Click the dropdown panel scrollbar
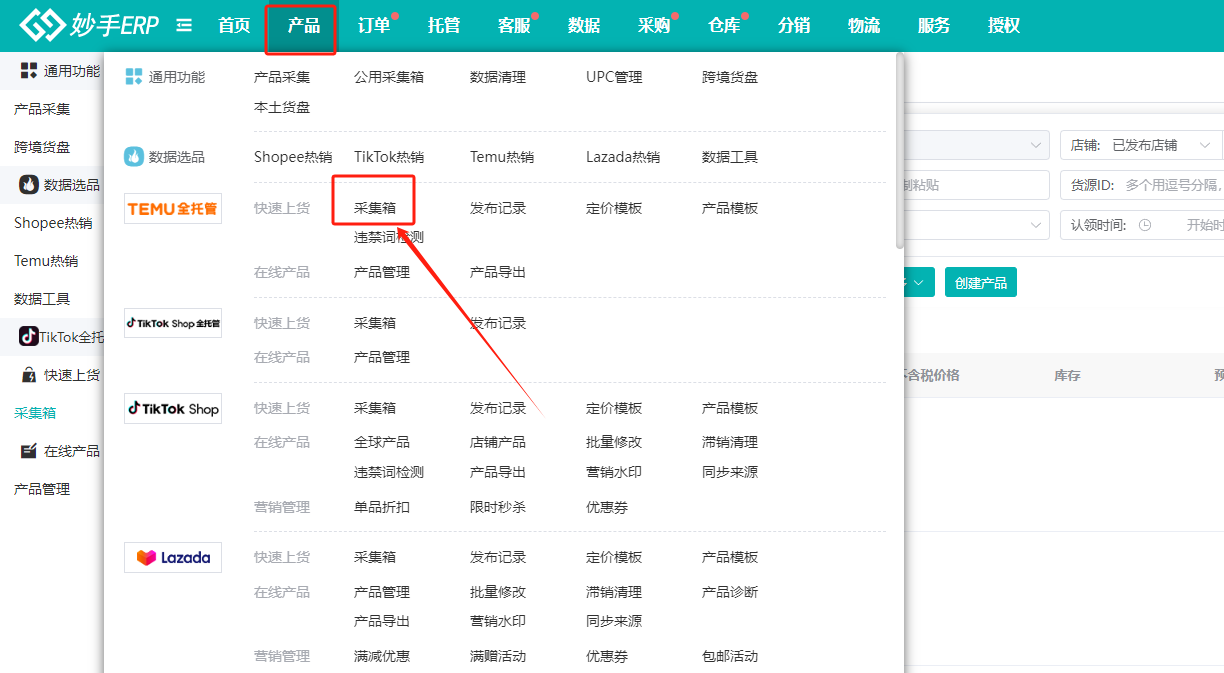Screen dimensions: 1224x673 [900, 150]
